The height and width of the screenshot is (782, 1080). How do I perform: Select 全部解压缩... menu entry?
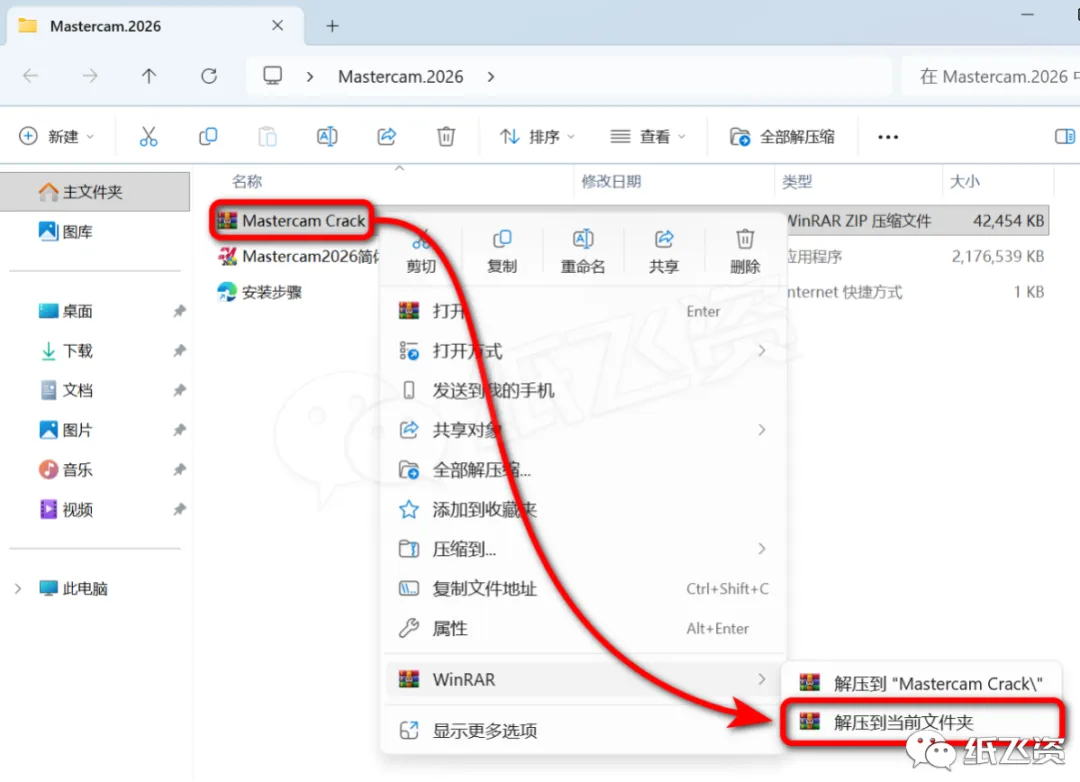point(584,471)
